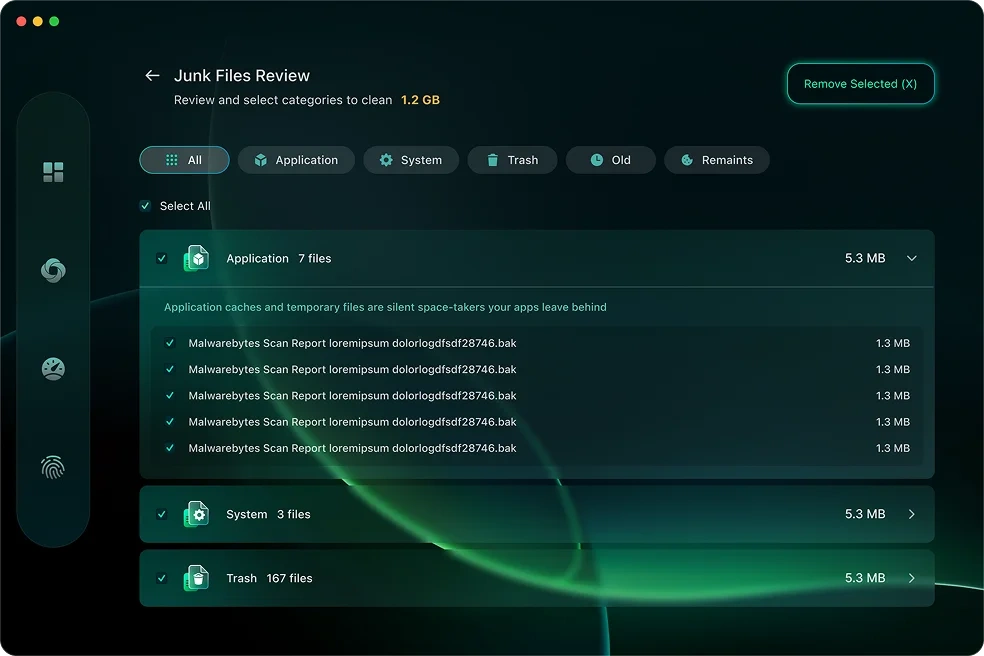Uncheck the Select All checkbox
984x656 pixels.
pyautogui.click(x=145, y=205)
